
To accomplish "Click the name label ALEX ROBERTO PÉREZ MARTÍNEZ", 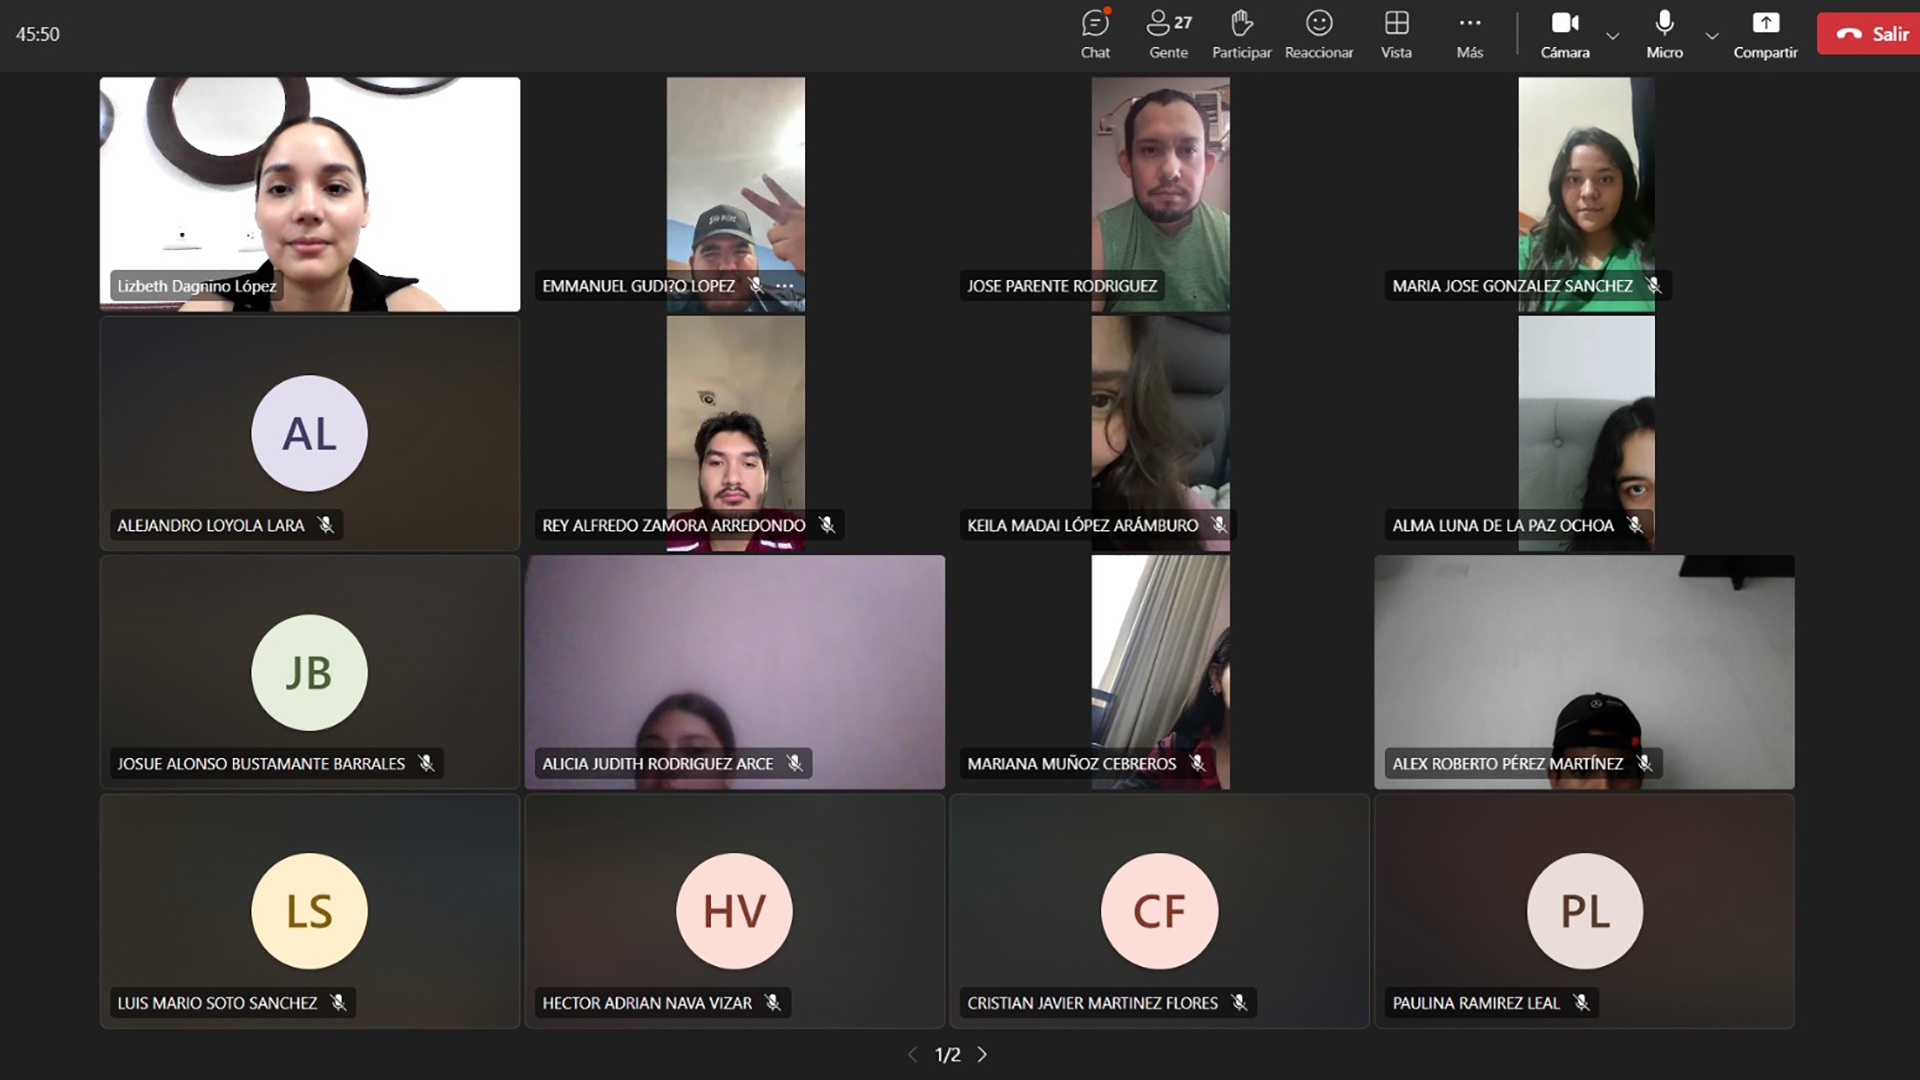I will click(1507, 764).
